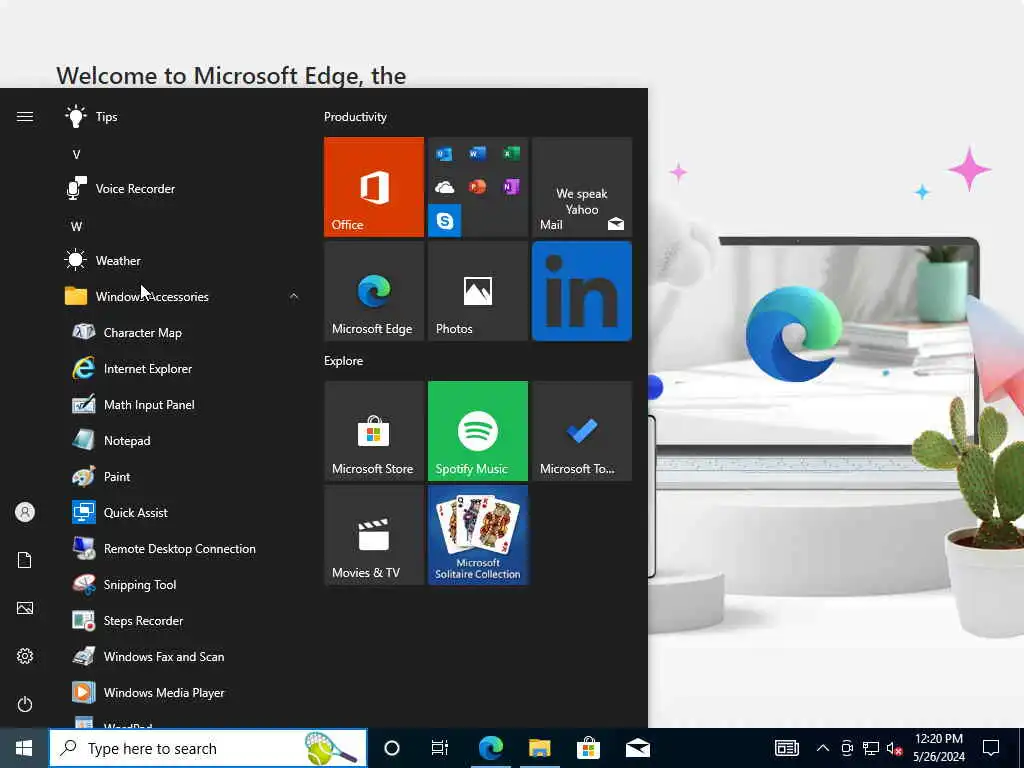1024x768 pixels.
Task: Click the network tray icon
Action: [x=871, y=748]
